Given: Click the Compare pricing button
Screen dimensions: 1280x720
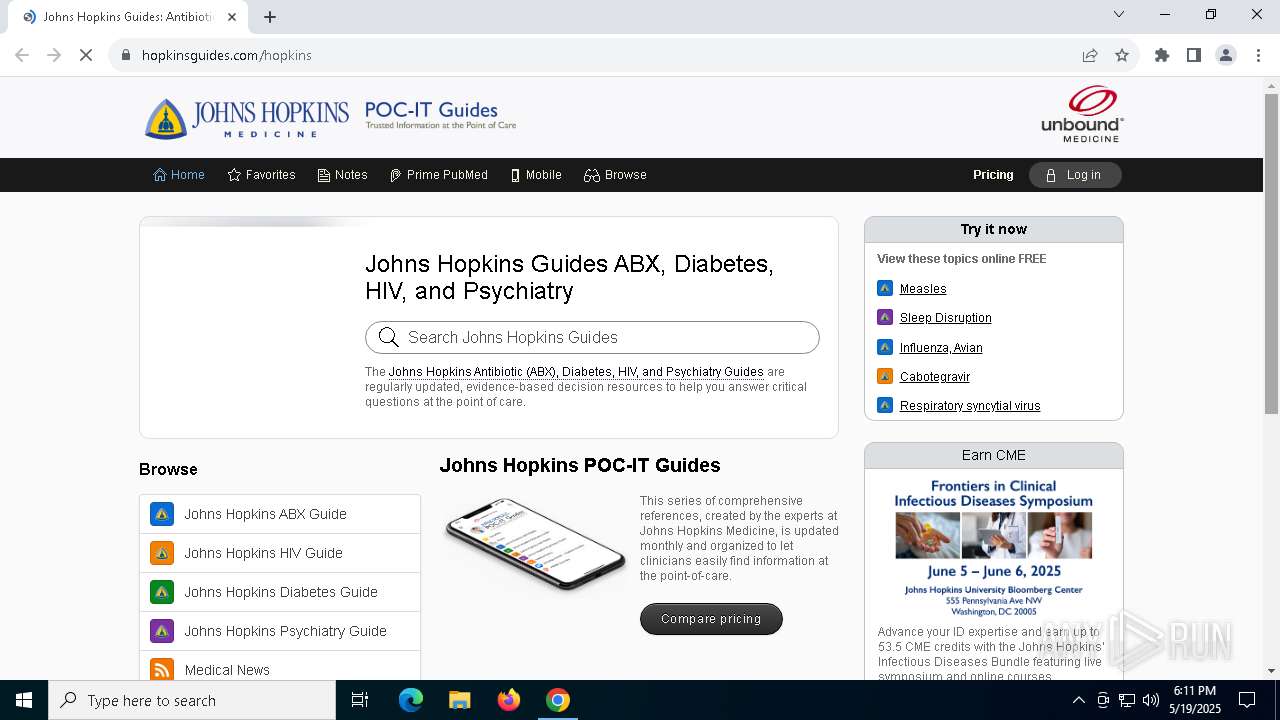Looking at the screenshot, I should 711,619.
